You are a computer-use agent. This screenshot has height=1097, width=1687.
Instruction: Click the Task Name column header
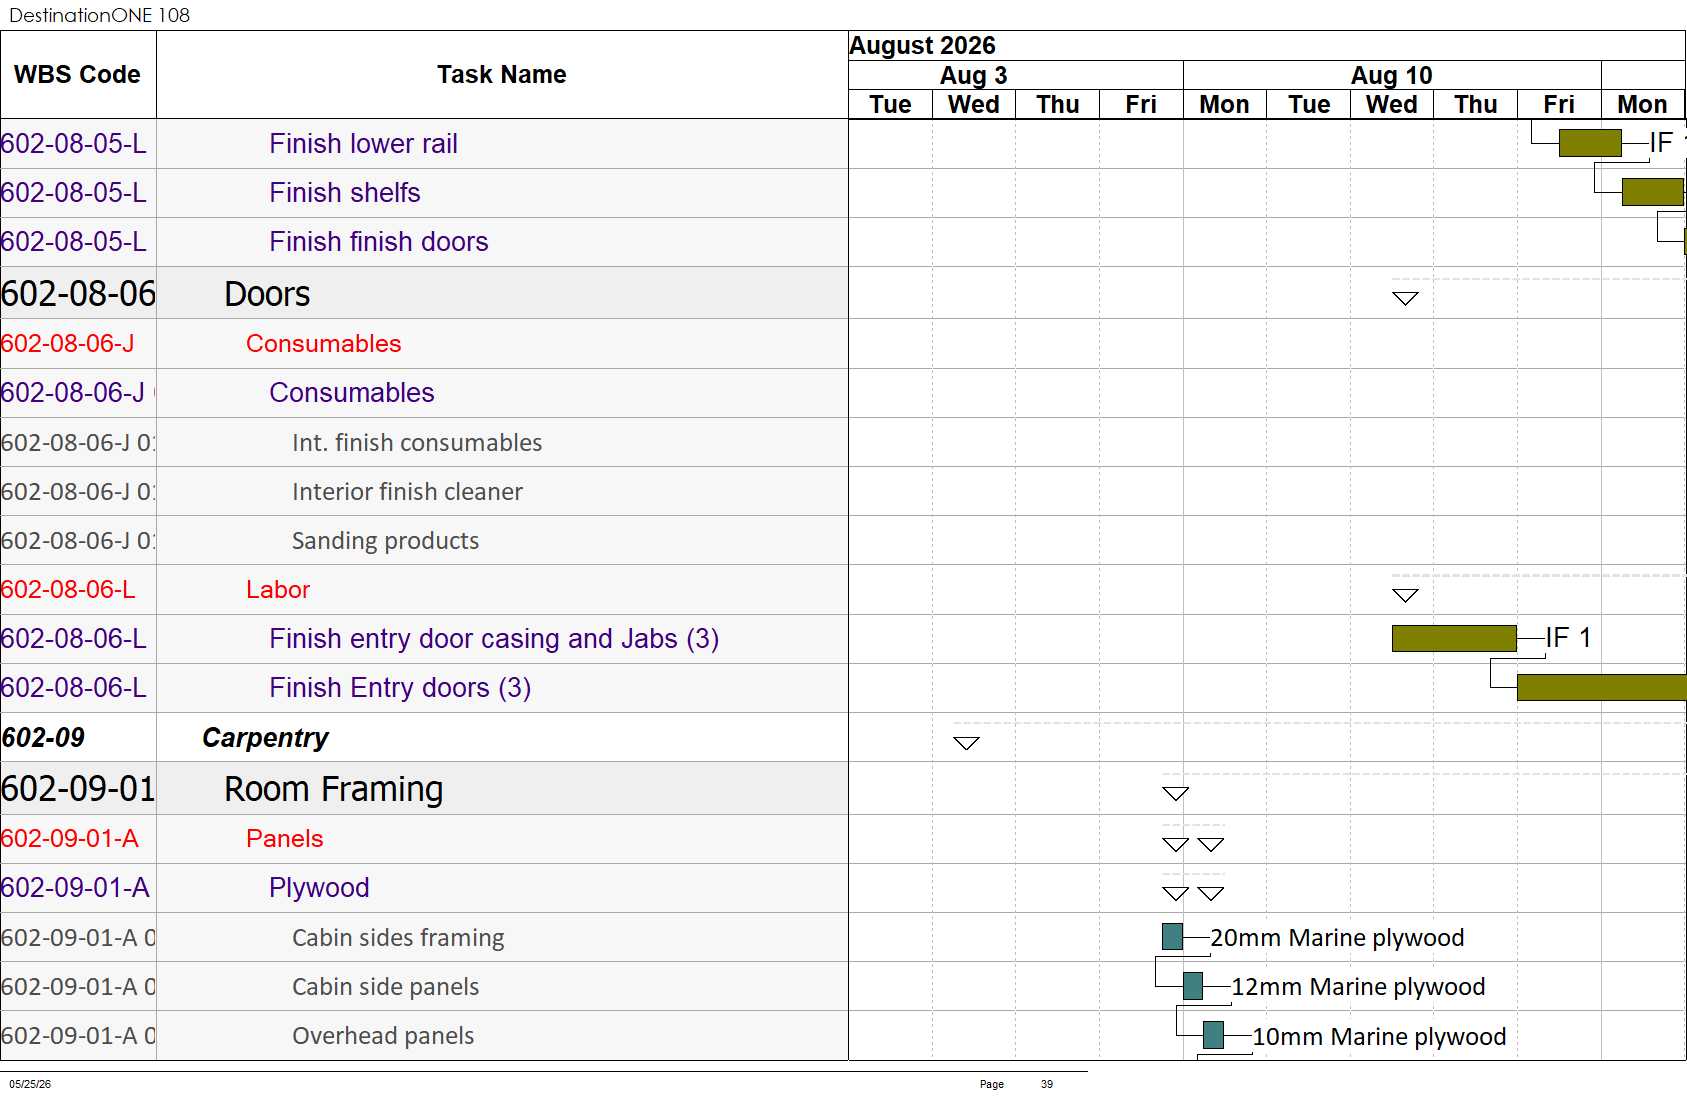pyautogui.click(x=502, y=75)
